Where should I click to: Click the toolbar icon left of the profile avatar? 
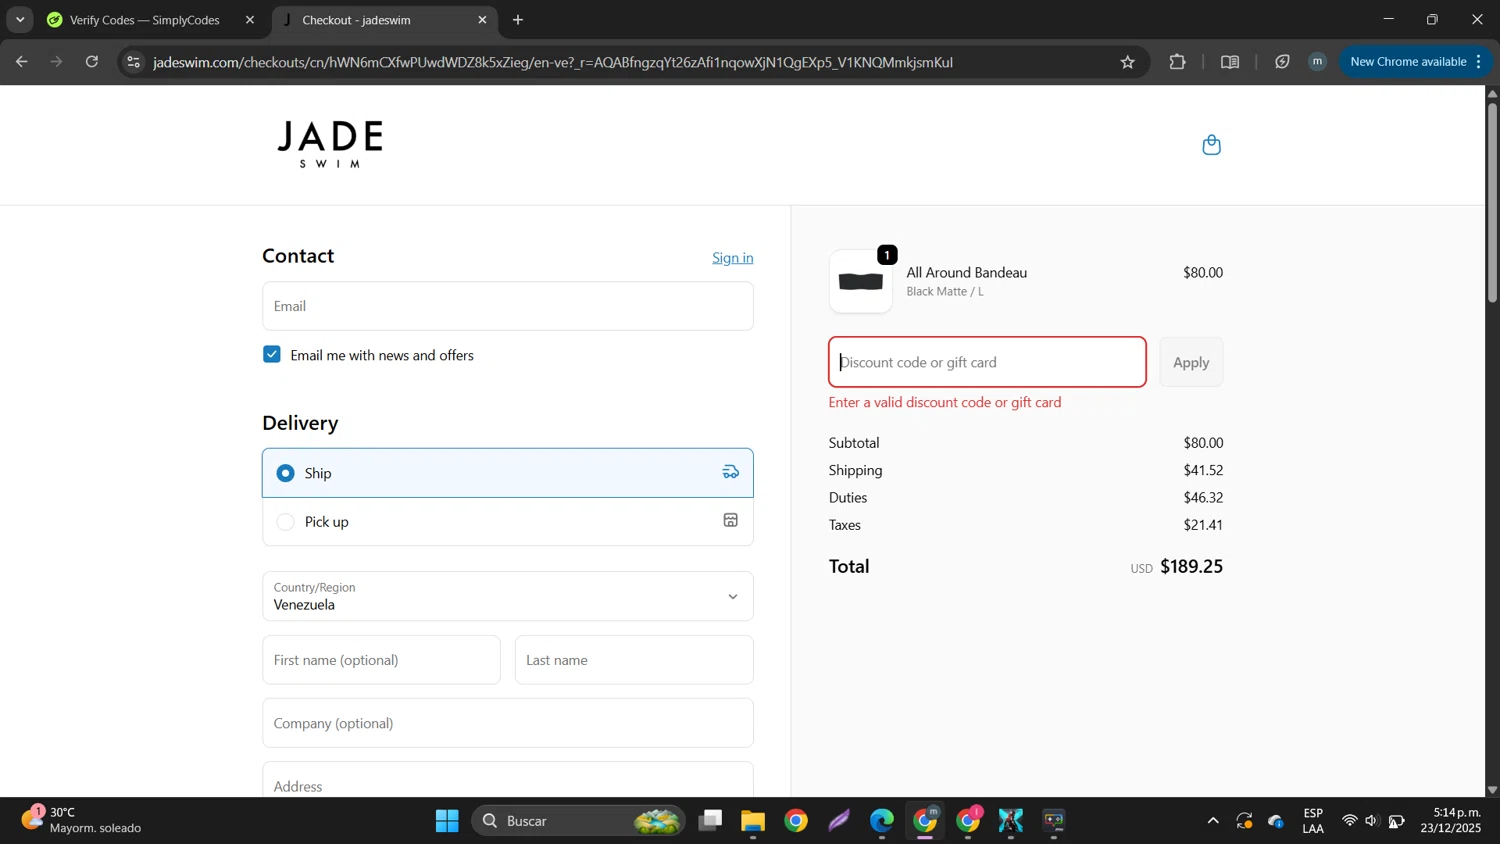point(1282,62)
